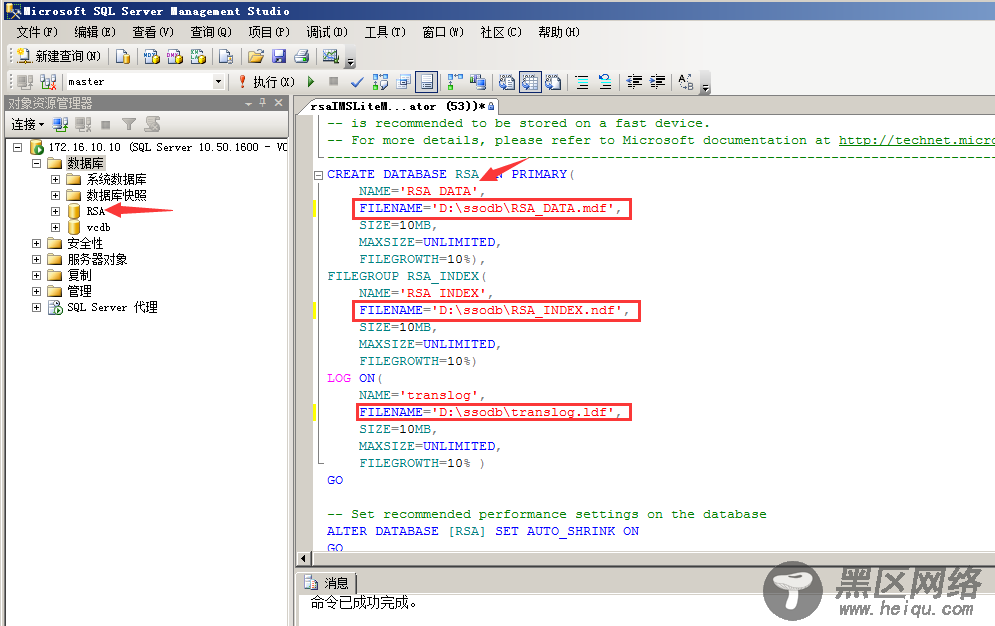
Task: Click the SQL Server Compact Query icon
Action: click(226, 56)
